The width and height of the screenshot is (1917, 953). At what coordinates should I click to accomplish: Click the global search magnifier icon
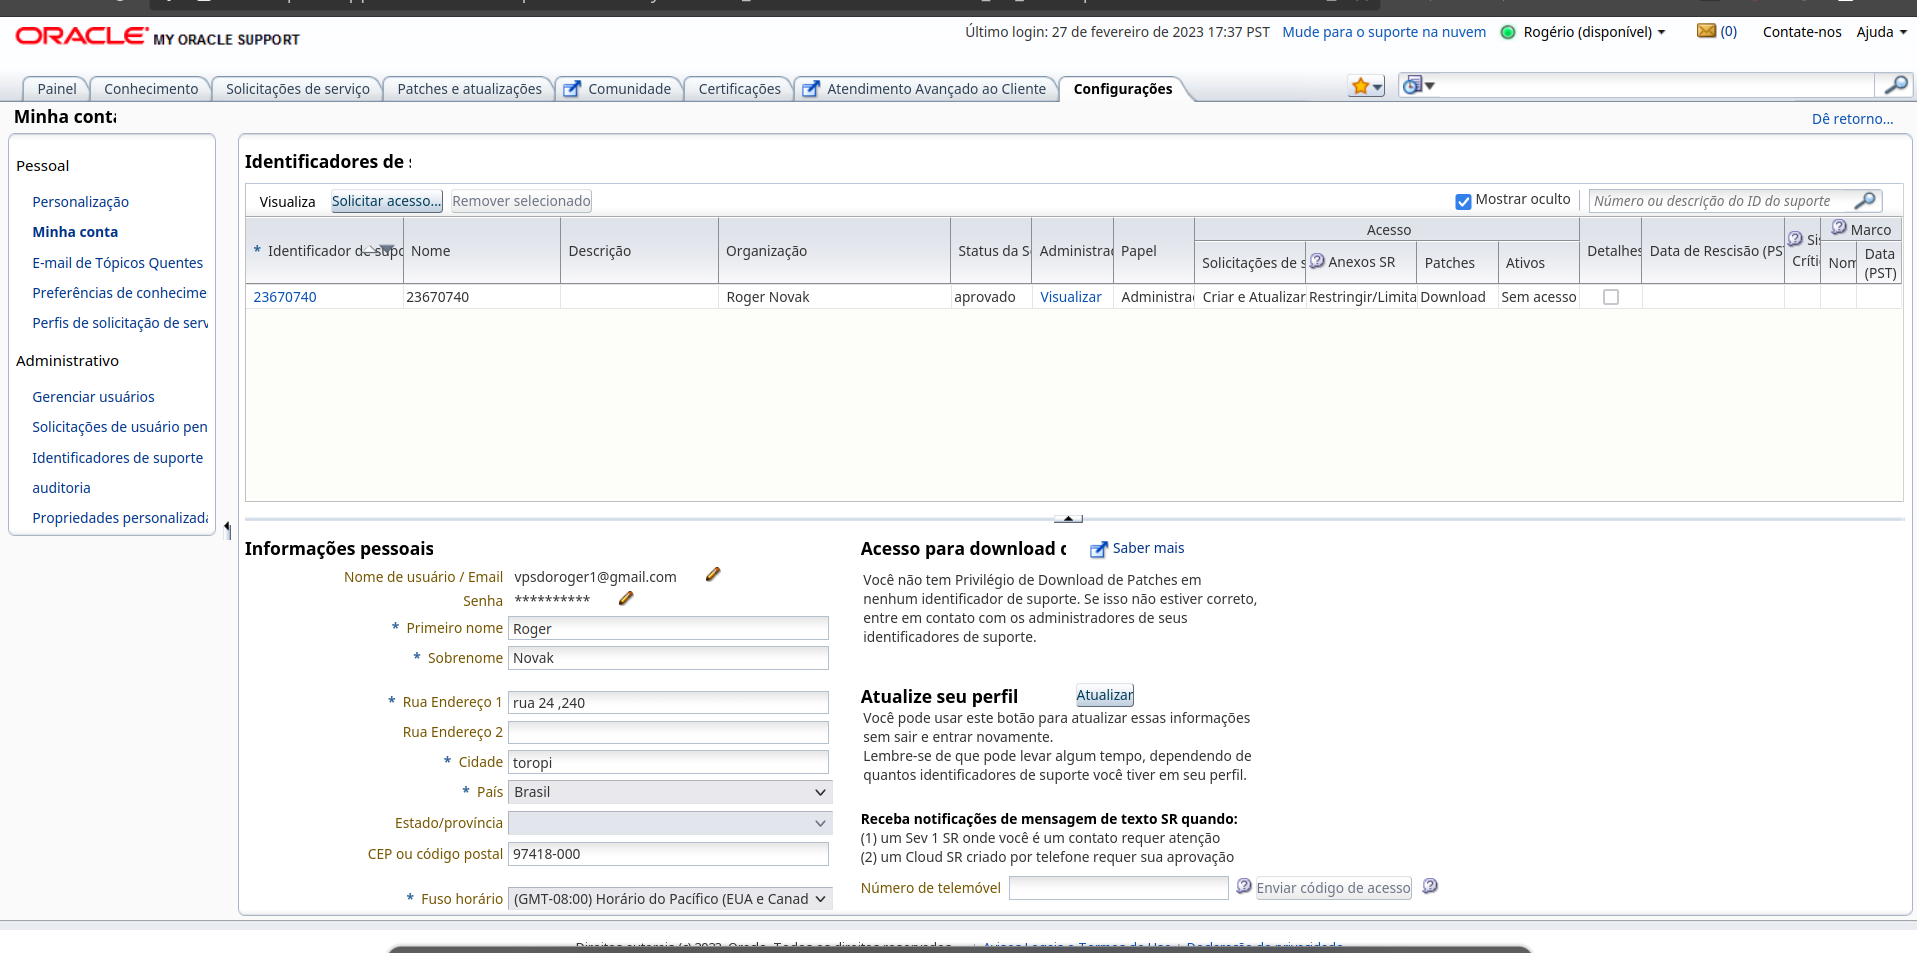click(x=1895, y=85)
